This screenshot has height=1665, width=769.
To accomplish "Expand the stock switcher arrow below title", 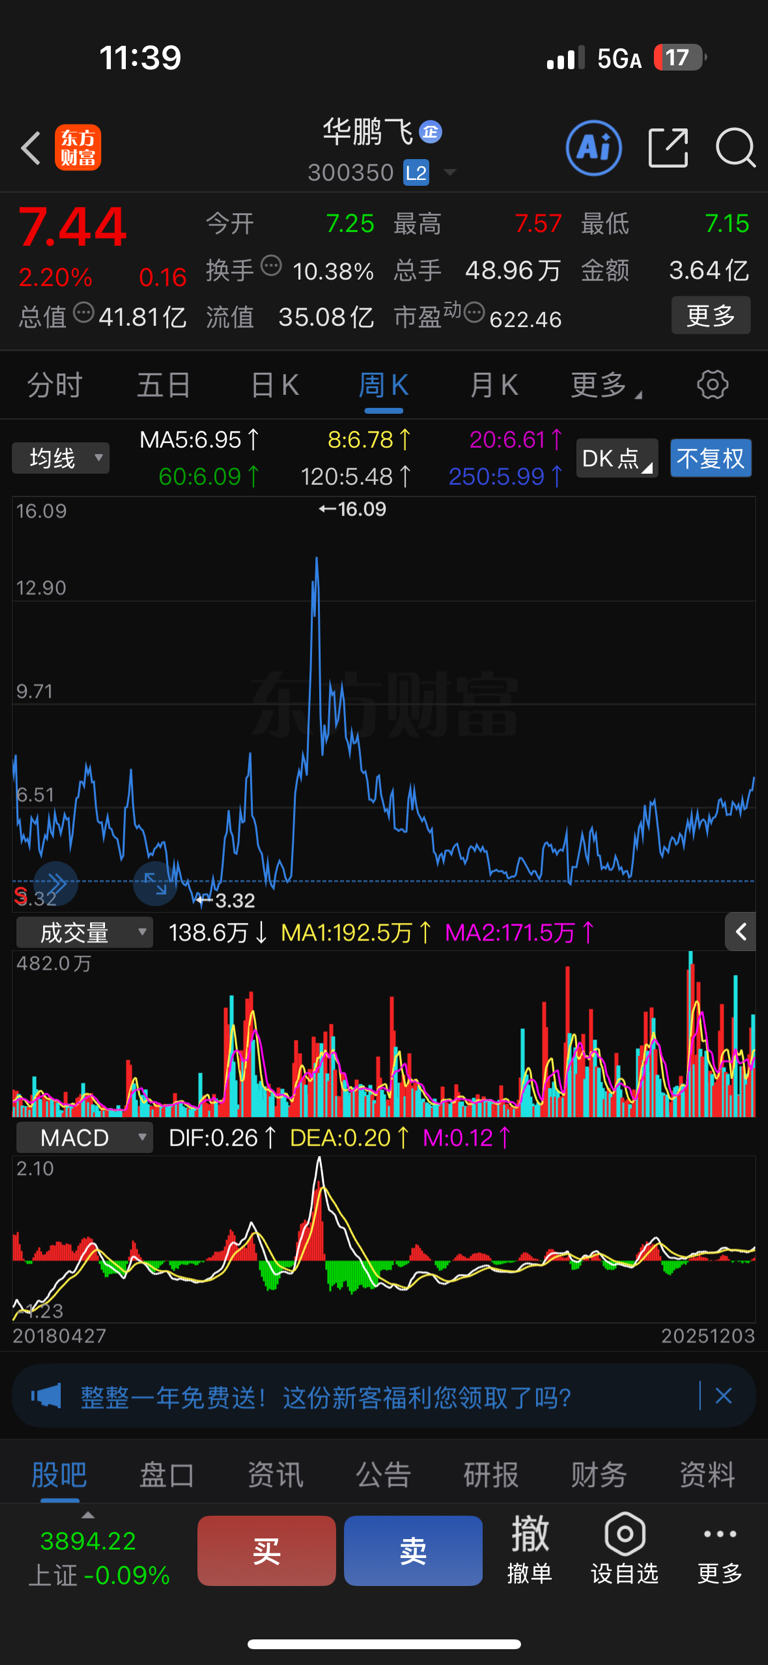I will (450, 173).
